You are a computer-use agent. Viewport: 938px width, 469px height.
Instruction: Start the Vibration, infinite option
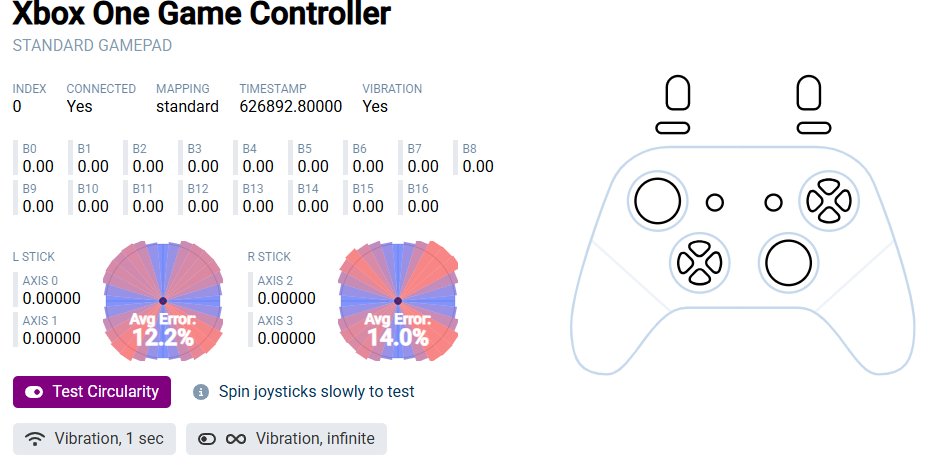tap(286, 439)
